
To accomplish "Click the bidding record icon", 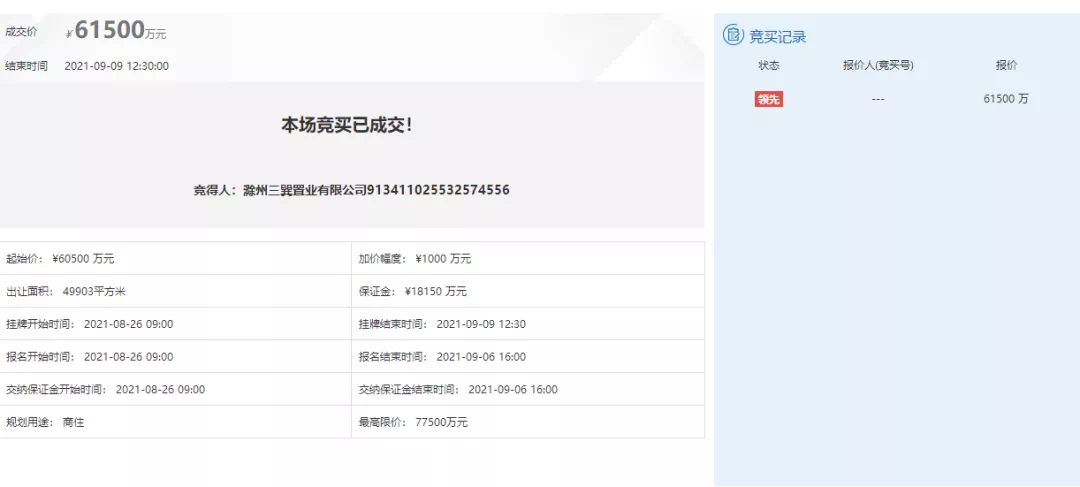I will [x=733, y=36].
